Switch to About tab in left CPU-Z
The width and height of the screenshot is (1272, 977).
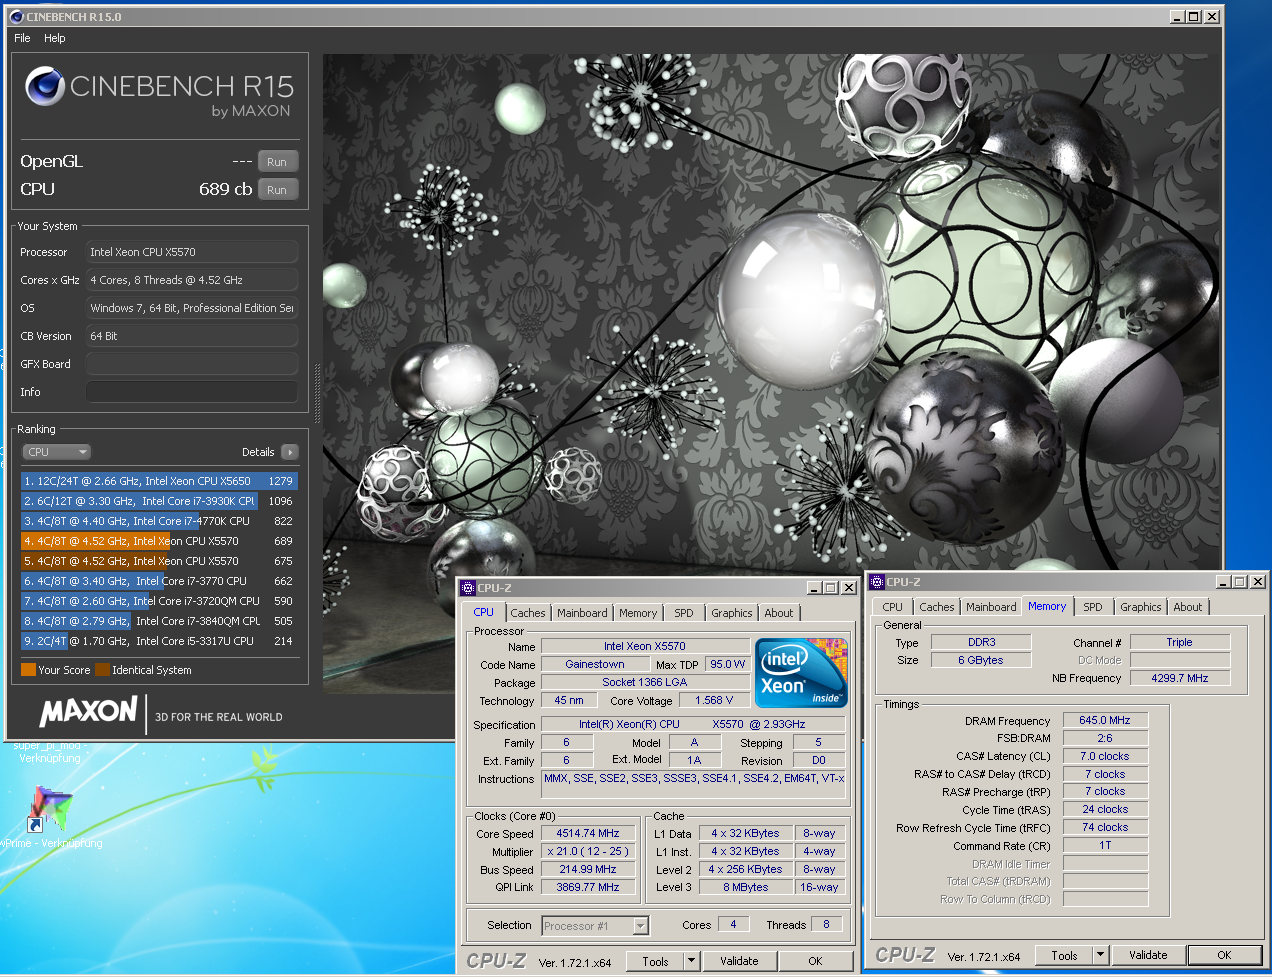[x=779, y=613]
